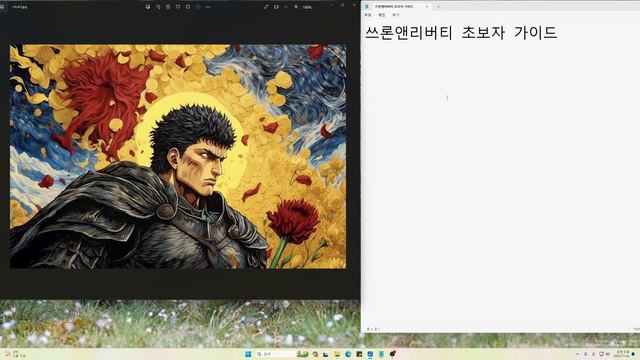This screenshot has width=640, height=360.
Task: Open the three-dot more menu in Photos
Action: 208,7
